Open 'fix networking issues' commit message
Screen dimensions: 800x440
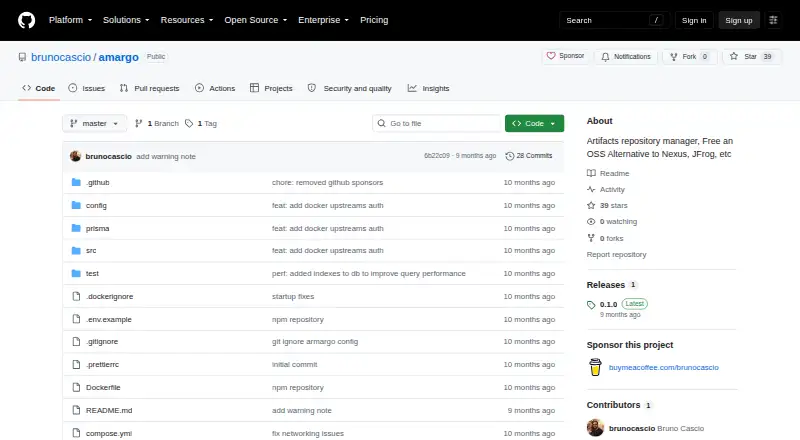click(308, 433)
